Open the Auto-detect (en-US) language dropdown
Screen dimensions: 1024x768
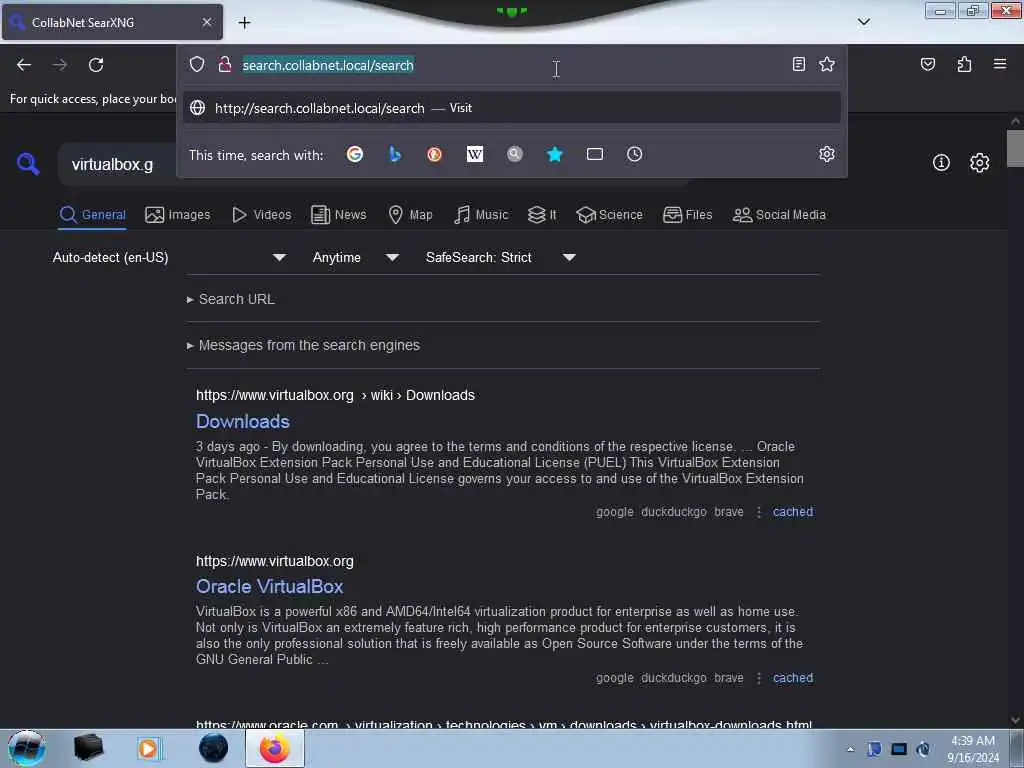tap(169, 257)
